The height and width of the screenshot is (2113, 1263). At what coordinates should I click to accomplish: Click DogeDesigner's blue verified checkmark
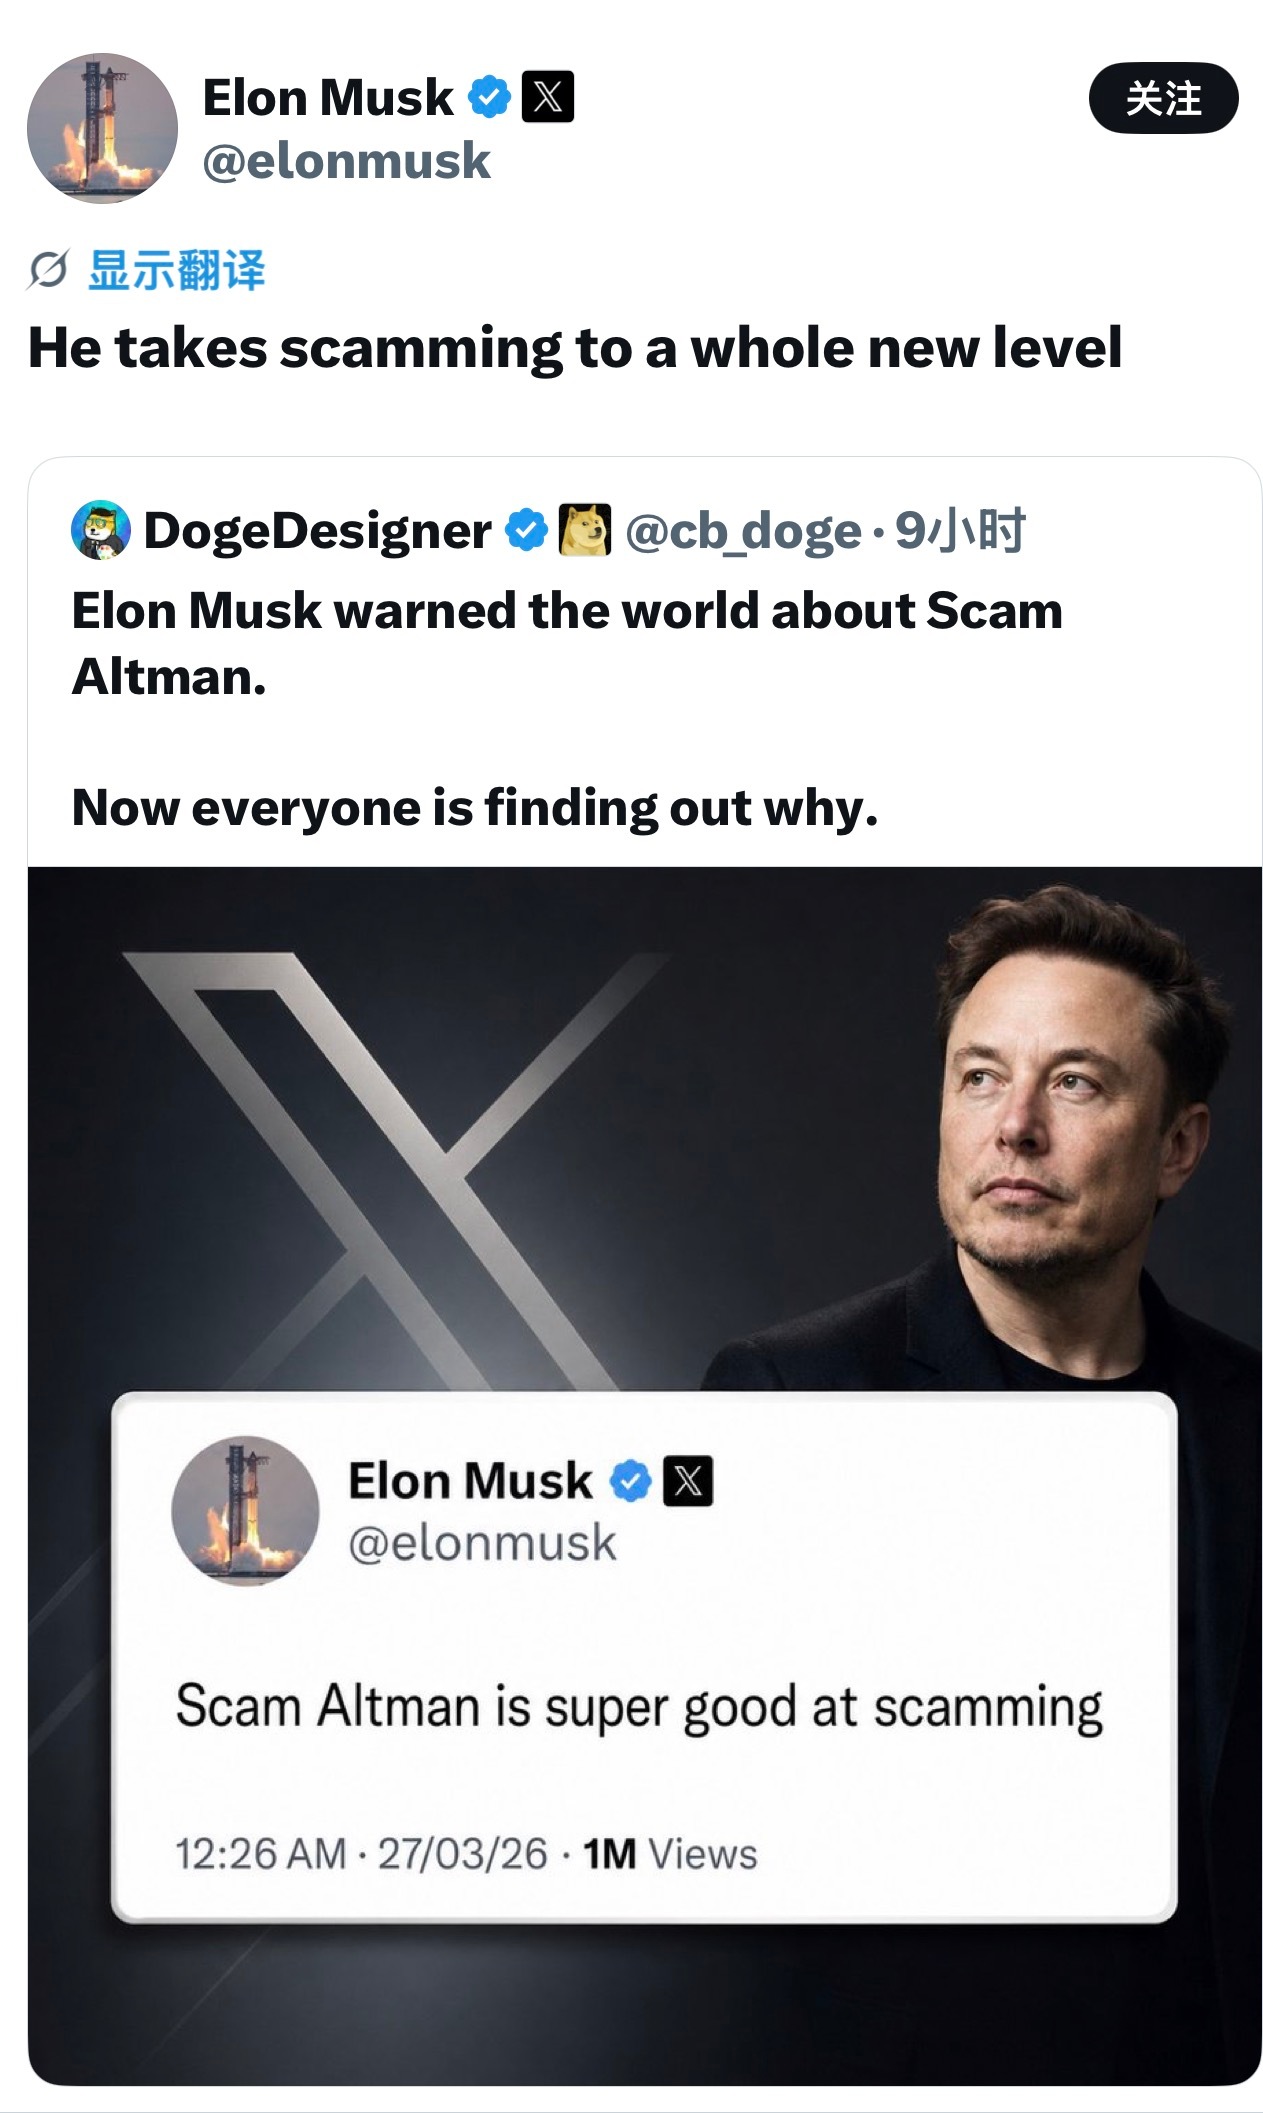tap(526, 530)
